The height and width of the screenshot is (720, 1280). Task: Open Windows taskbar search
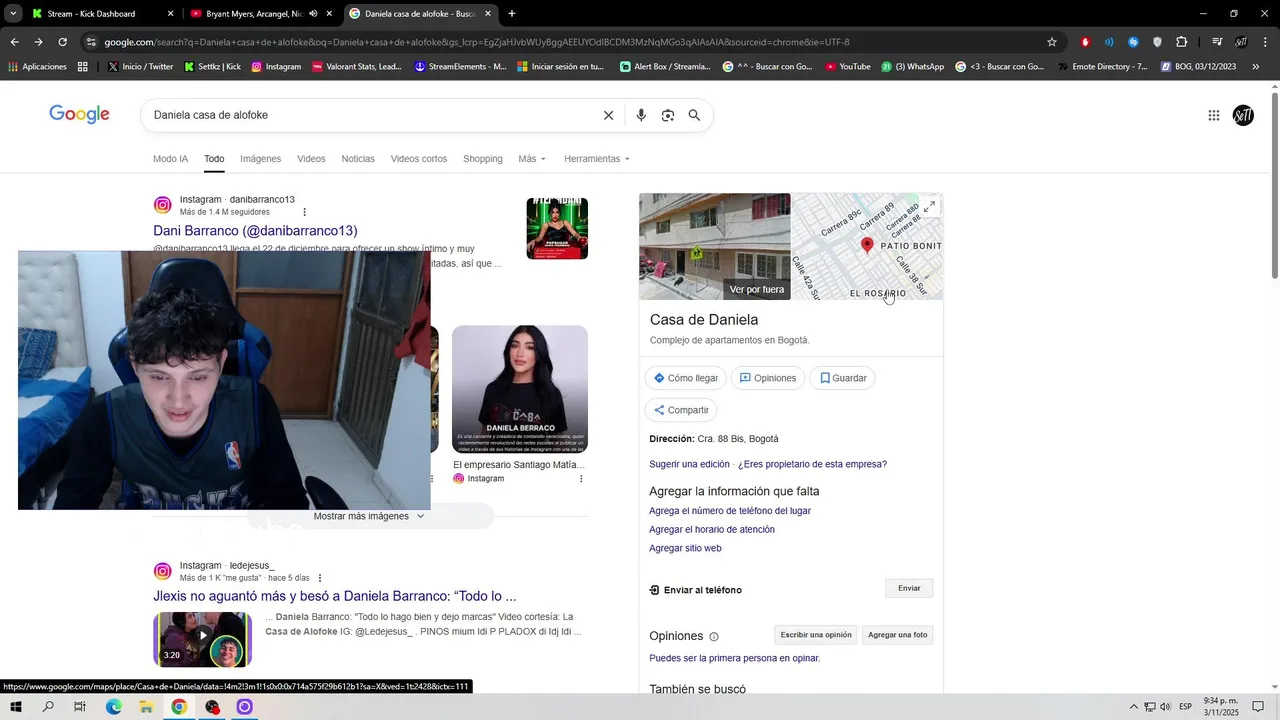click(x=48, y=707)
